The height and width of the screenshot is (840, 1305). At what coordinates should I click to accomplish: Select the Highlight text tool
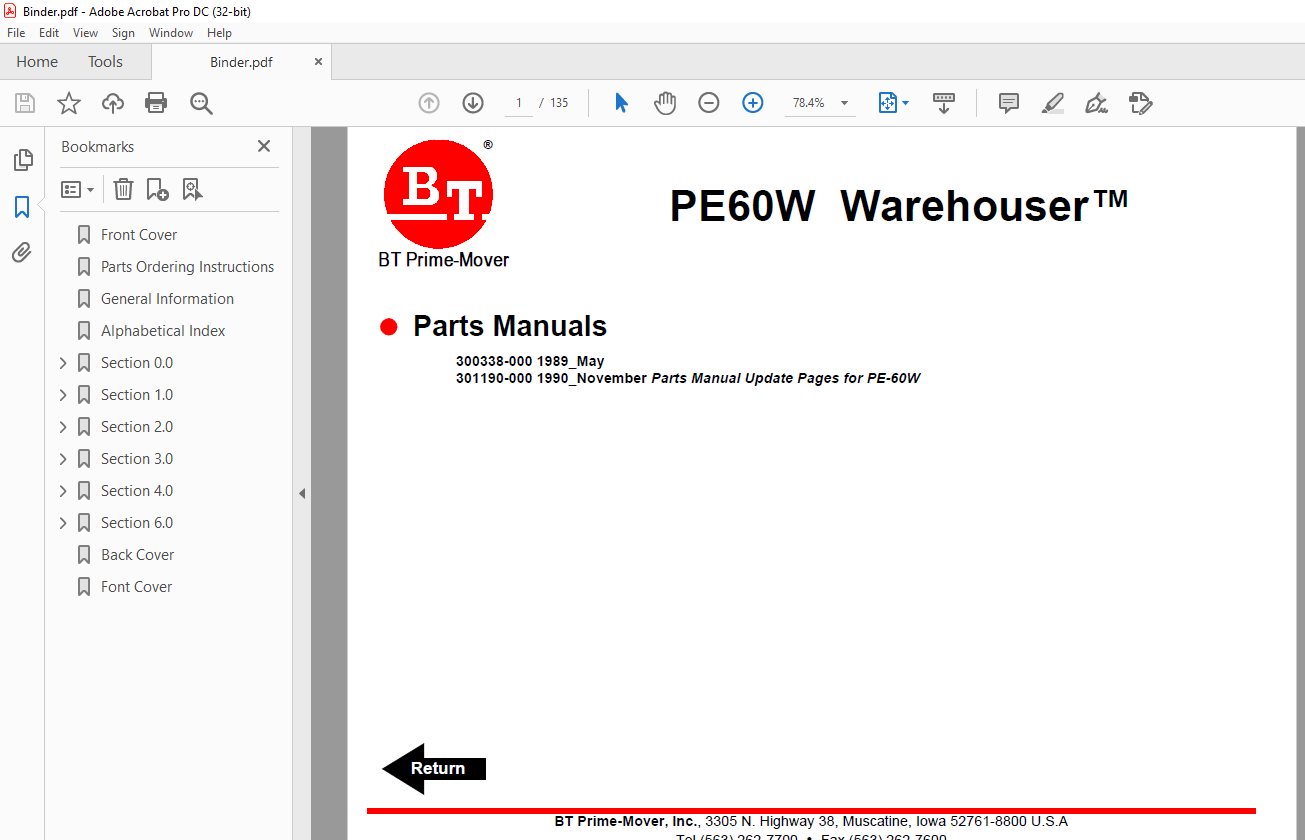point(1052,103)
